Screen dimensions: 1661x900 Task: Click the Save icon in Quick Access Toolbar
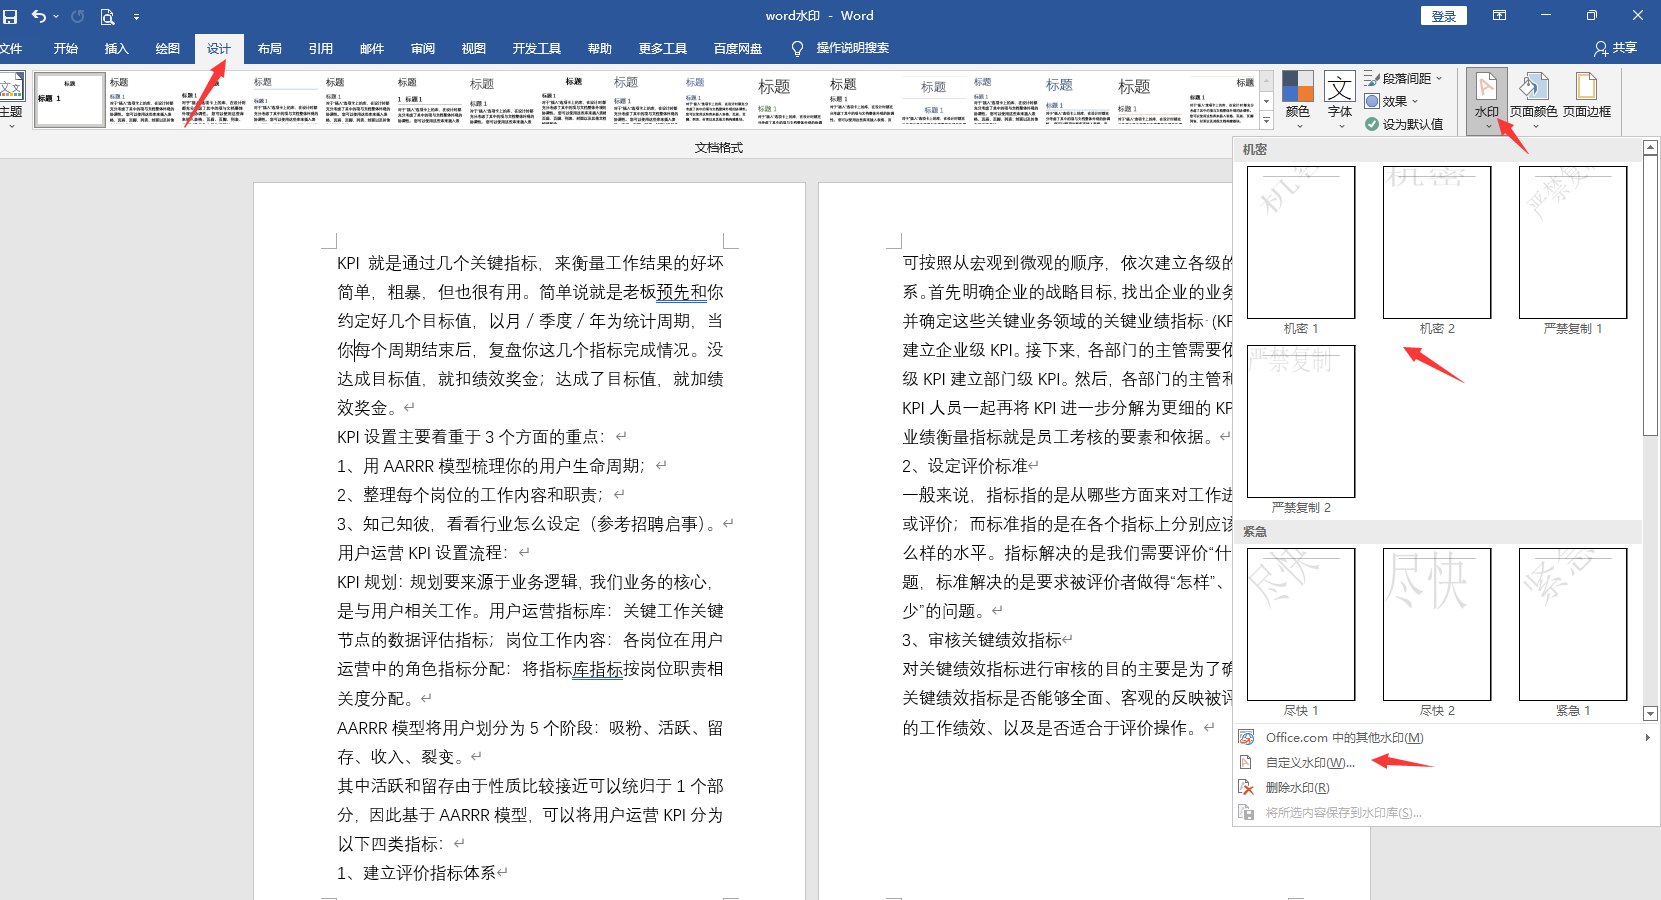[11, 16]
